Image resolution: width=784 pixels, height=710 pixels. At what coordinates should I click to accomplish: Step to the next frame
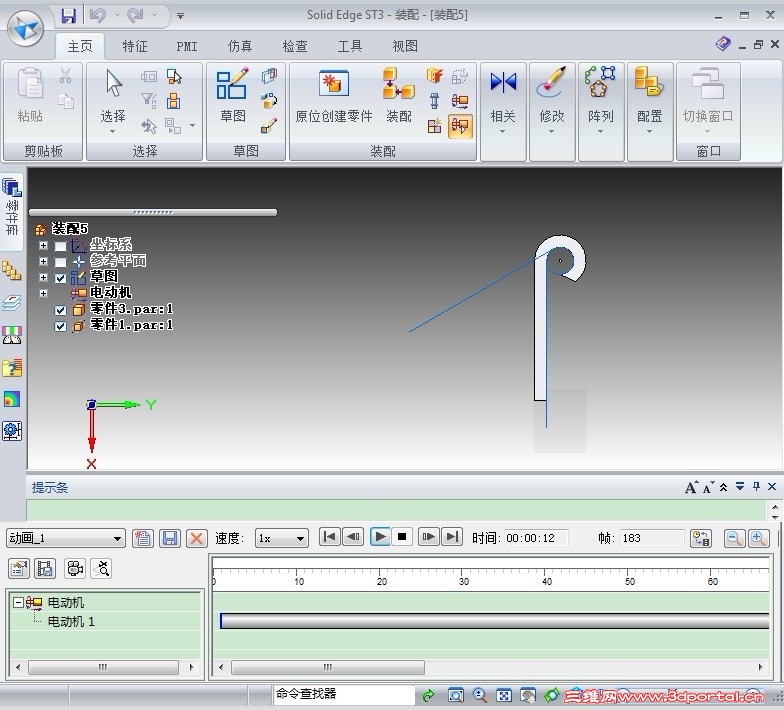click(428, 537)
